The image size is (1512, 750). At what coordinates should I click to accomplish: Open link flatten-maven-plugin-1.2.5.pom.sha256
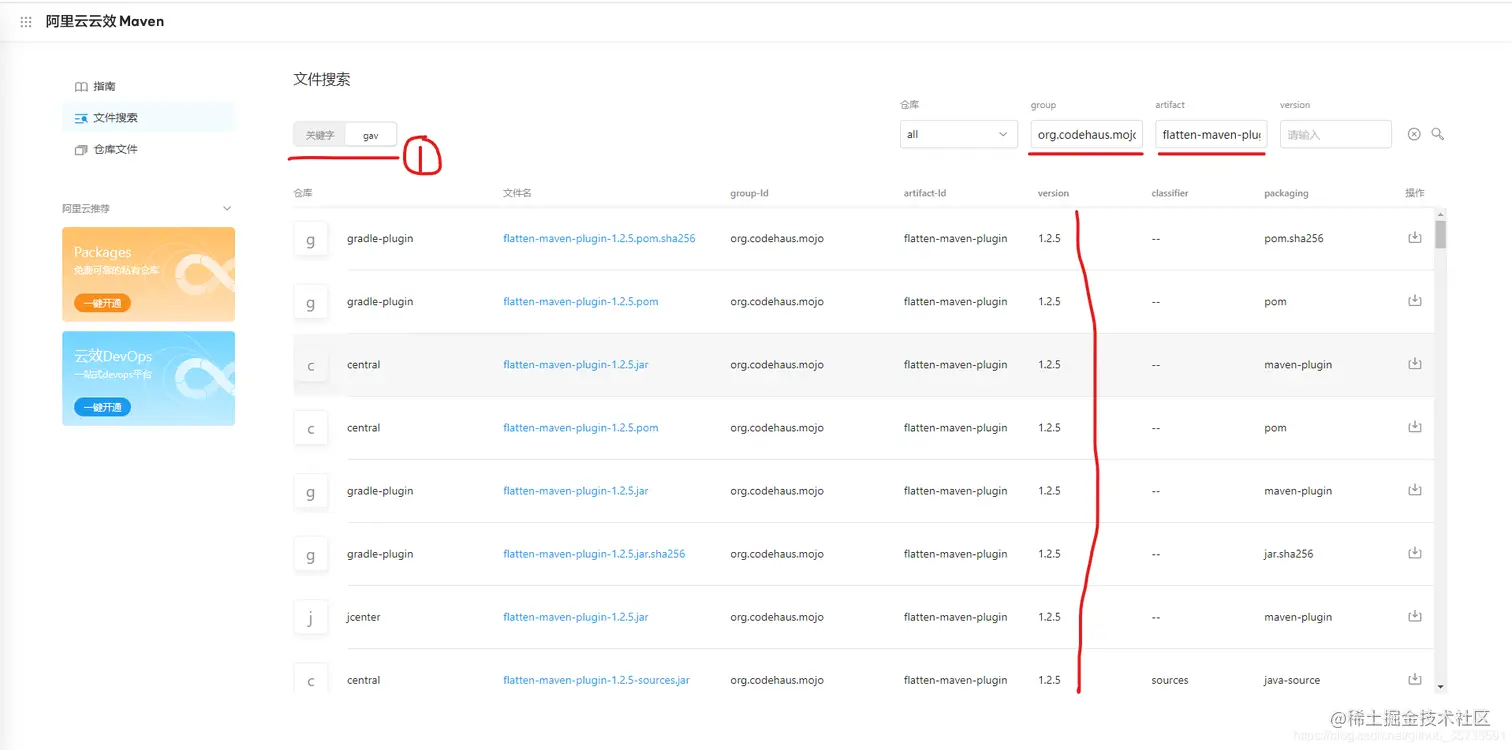599,239
